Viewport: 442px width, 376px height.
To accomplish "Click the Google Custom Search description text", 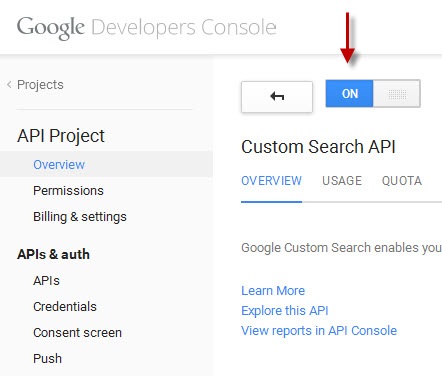I will [x=341, y=248].
